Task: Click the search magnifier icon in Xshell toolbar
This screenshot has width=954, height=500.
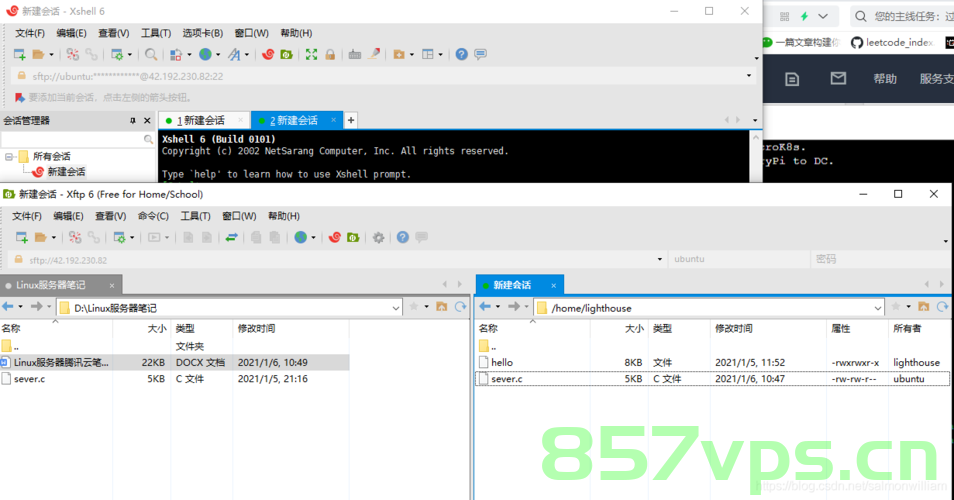Action: (151, 55)
